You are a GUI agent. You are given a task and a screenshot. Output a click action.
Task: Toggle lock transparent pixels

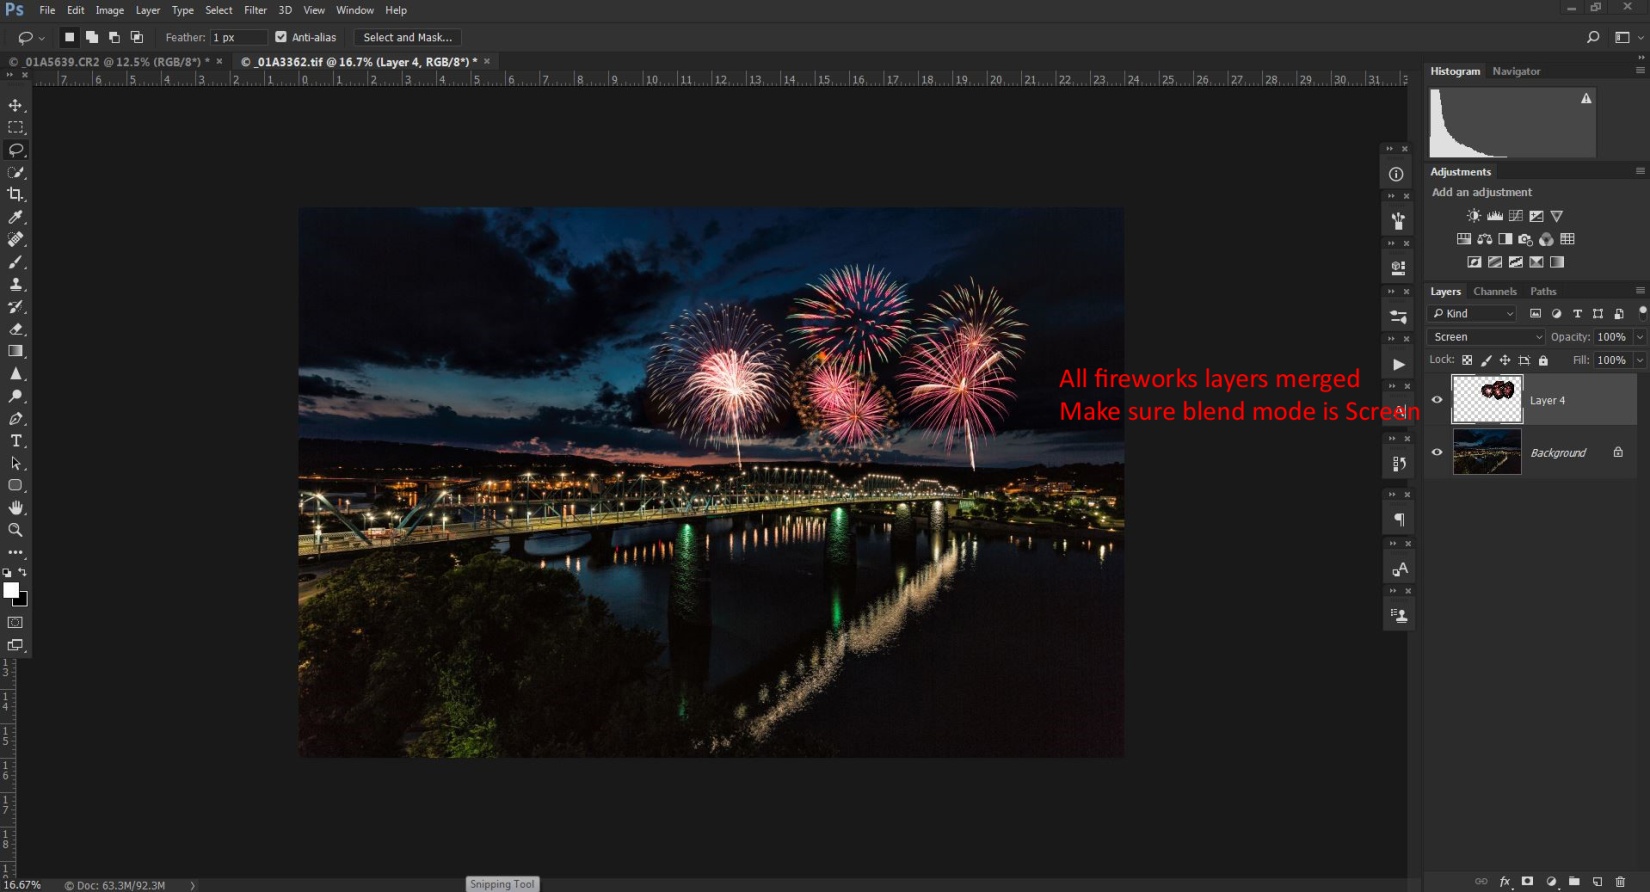[x=1467, y=360]
